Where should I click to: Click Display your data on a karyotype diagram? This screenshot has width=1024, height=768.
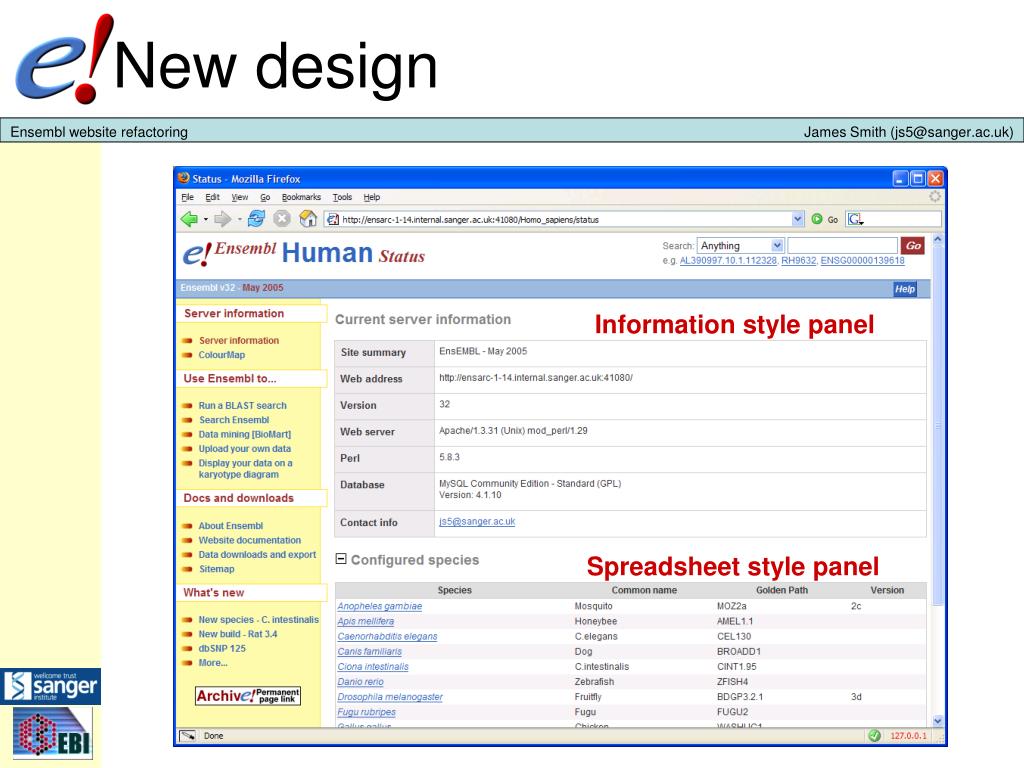tap(246, 469)
